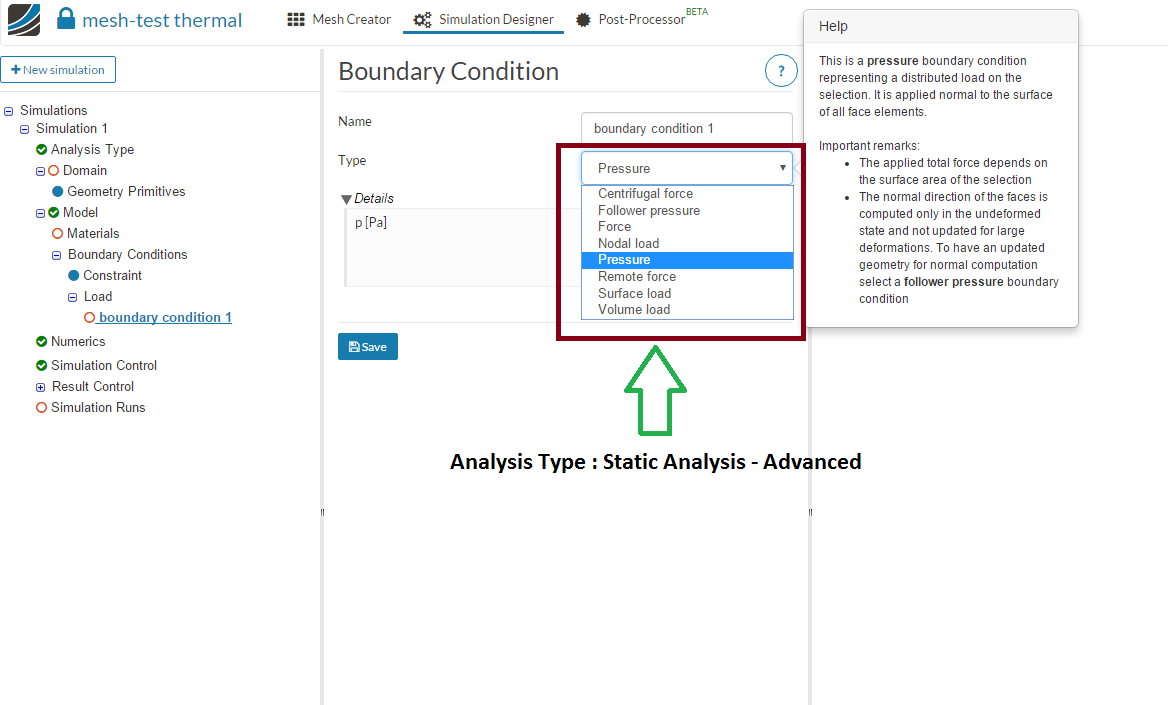
Task: Select Simulation Runs in the tree
Action: click(98, 408)
